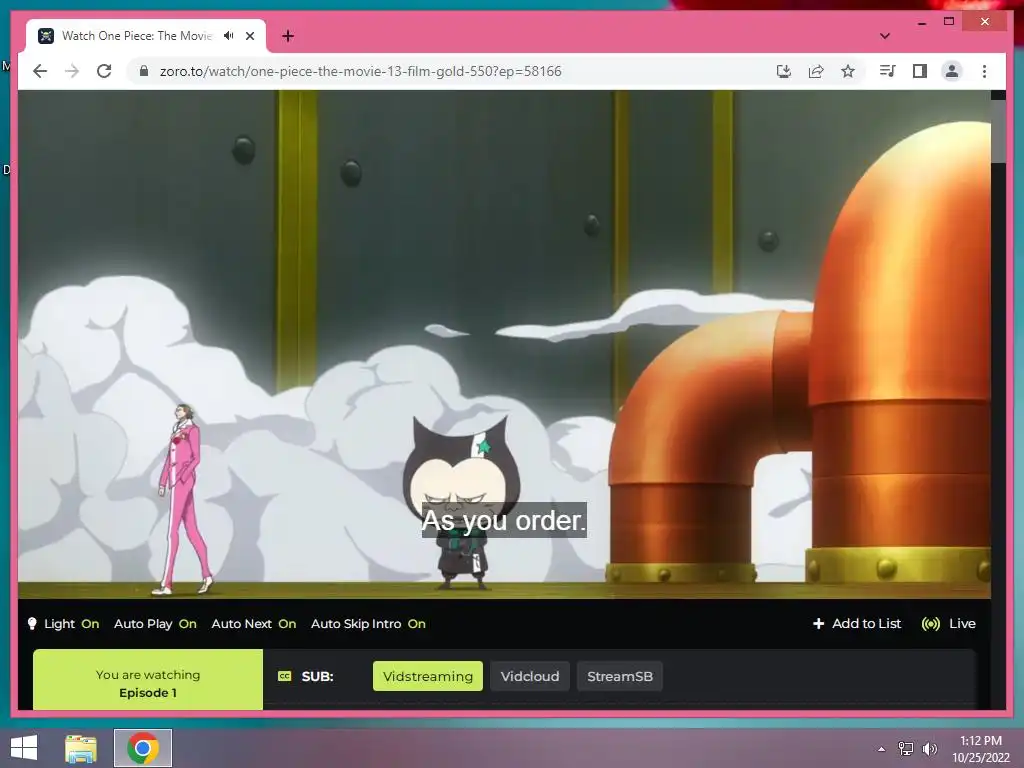
Task: Go back to the previous page
Action: pos(40,71)
